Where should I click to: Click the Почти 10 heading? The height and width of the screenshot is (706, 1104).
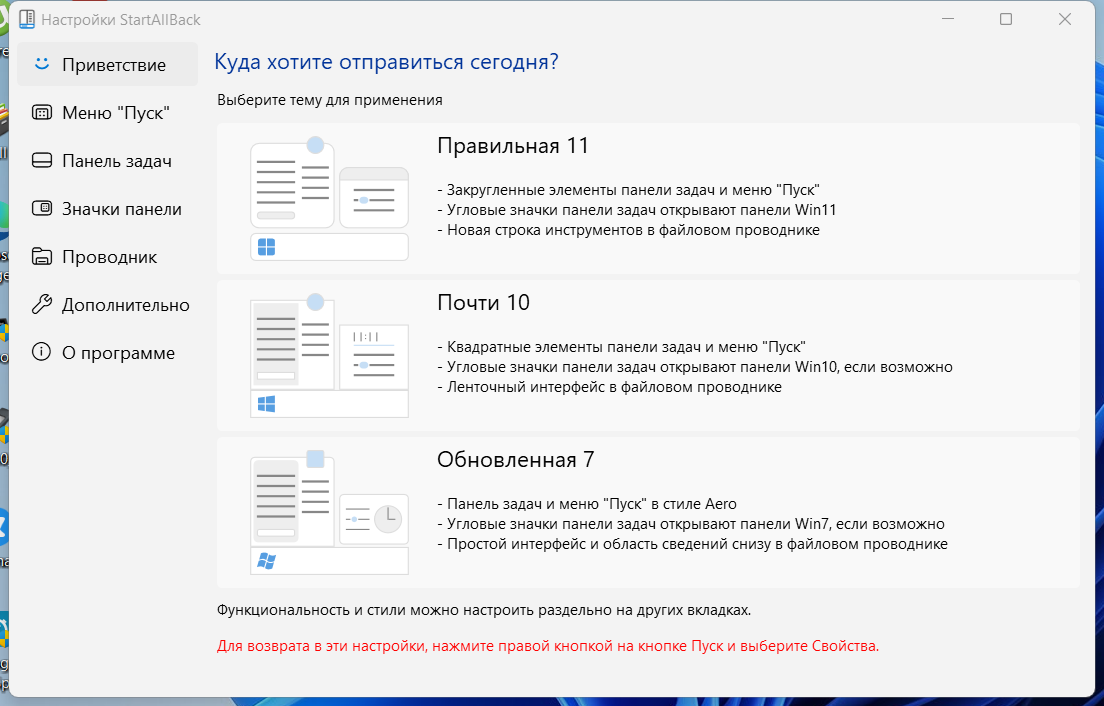click(483, 303)
